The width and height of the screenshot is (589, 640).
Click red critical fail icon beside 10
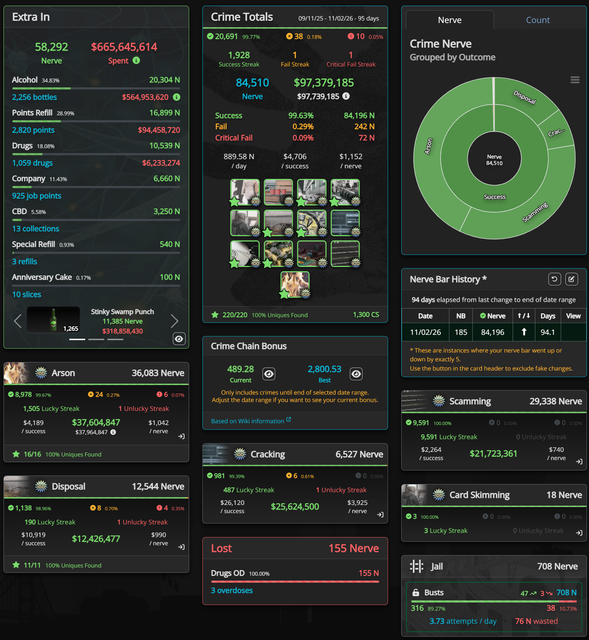351,36
